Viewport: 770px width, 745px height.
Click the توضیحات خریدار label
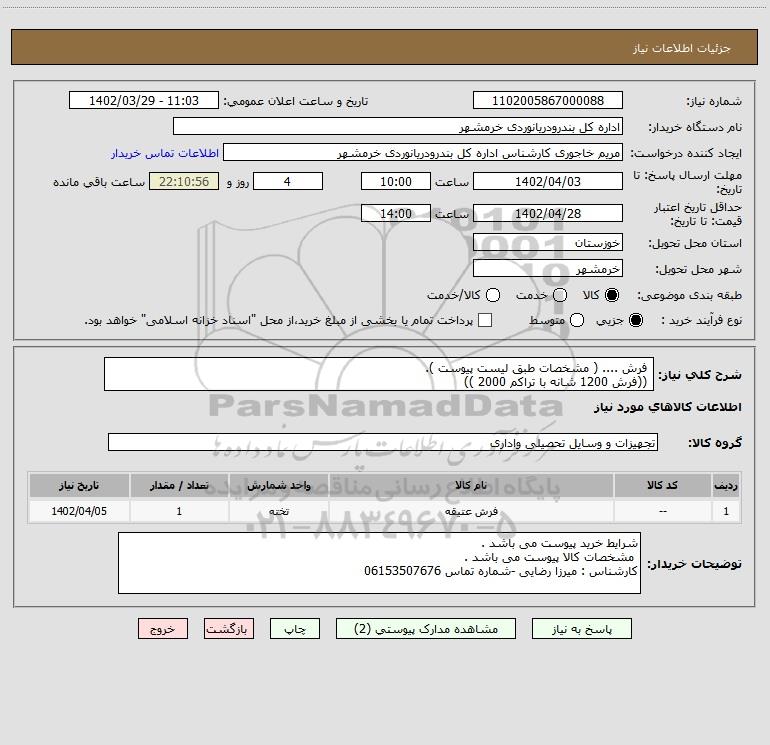[x=694, y=564]
